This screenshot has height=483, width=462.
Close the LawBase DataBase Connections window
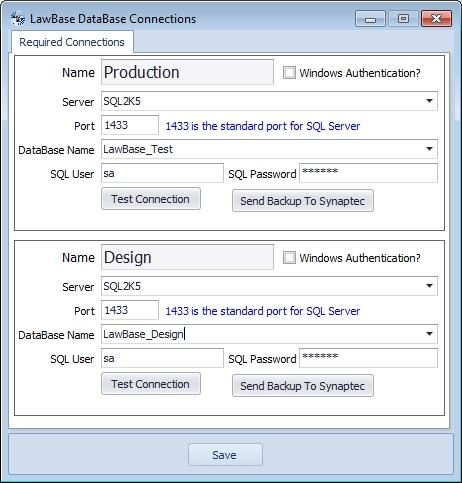pos(436,19)
